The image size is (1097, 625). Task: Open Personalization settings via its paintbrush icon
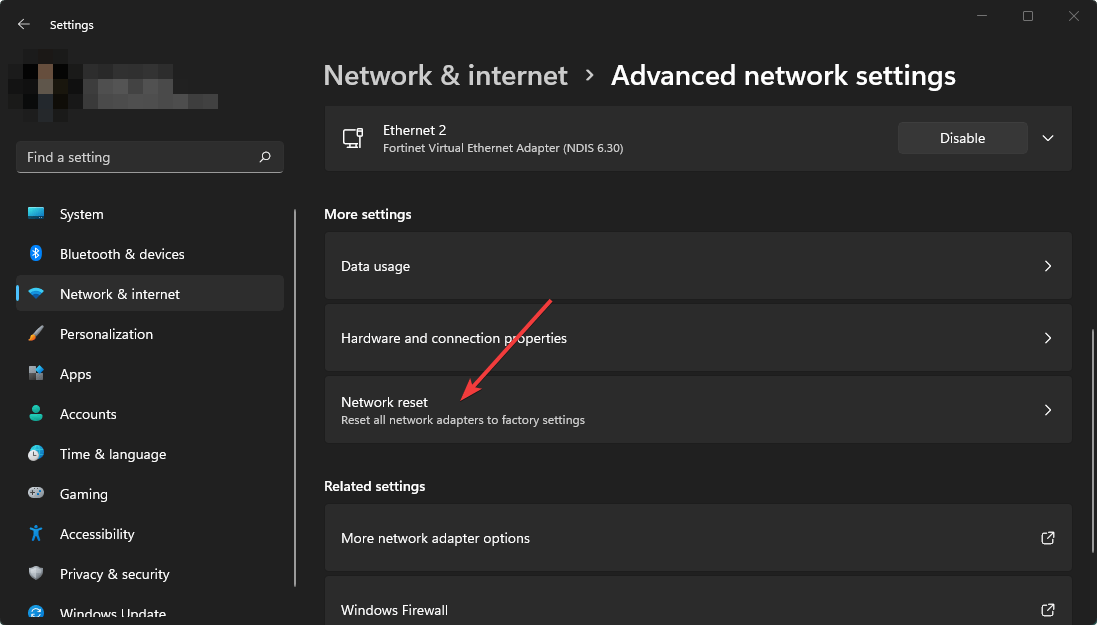(36, 334)
